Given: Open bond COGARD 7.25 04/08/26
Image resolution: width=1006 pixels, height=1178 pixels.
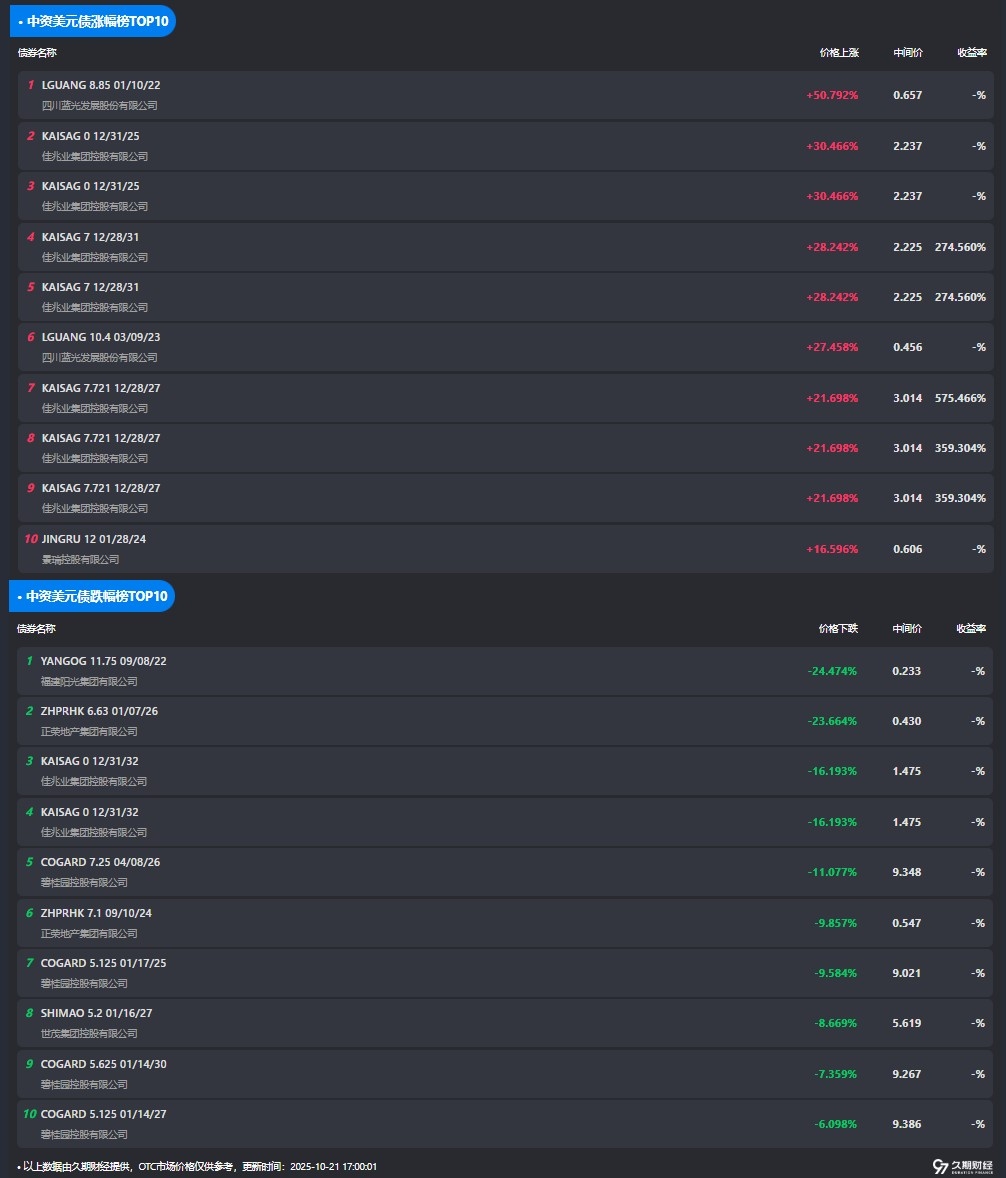Looking at the screenshot, I should point(100,862).
